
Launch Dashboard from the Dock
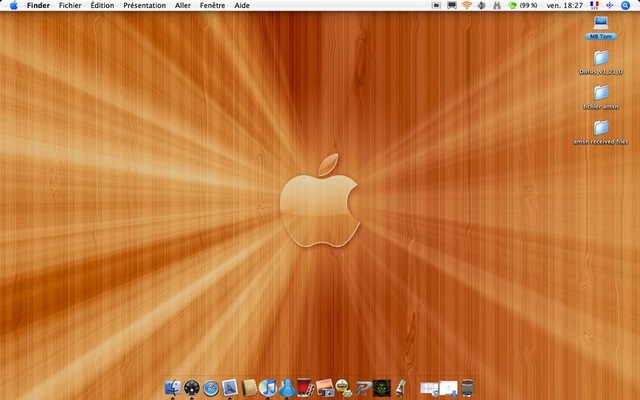(192, 388)
